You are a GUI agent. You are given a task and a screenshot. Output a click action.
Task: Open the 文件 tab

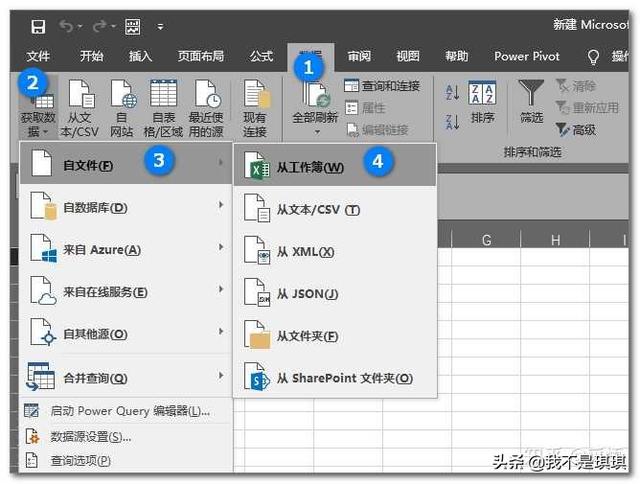tap(38, 56)
